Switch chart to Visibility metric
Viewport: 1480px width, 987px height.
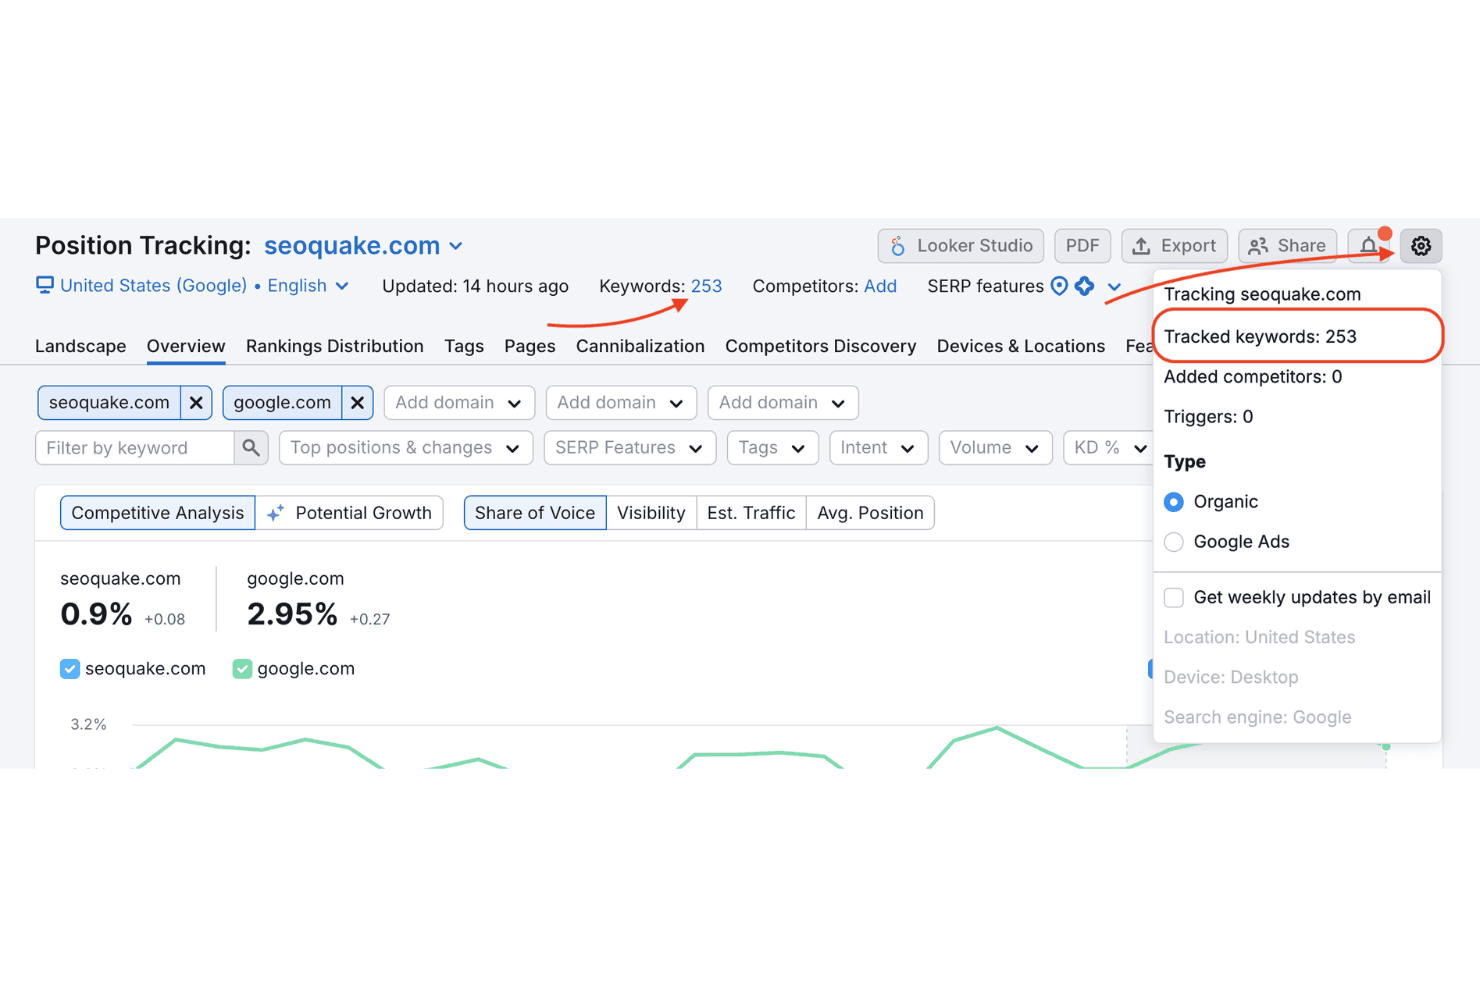[651, 513]
